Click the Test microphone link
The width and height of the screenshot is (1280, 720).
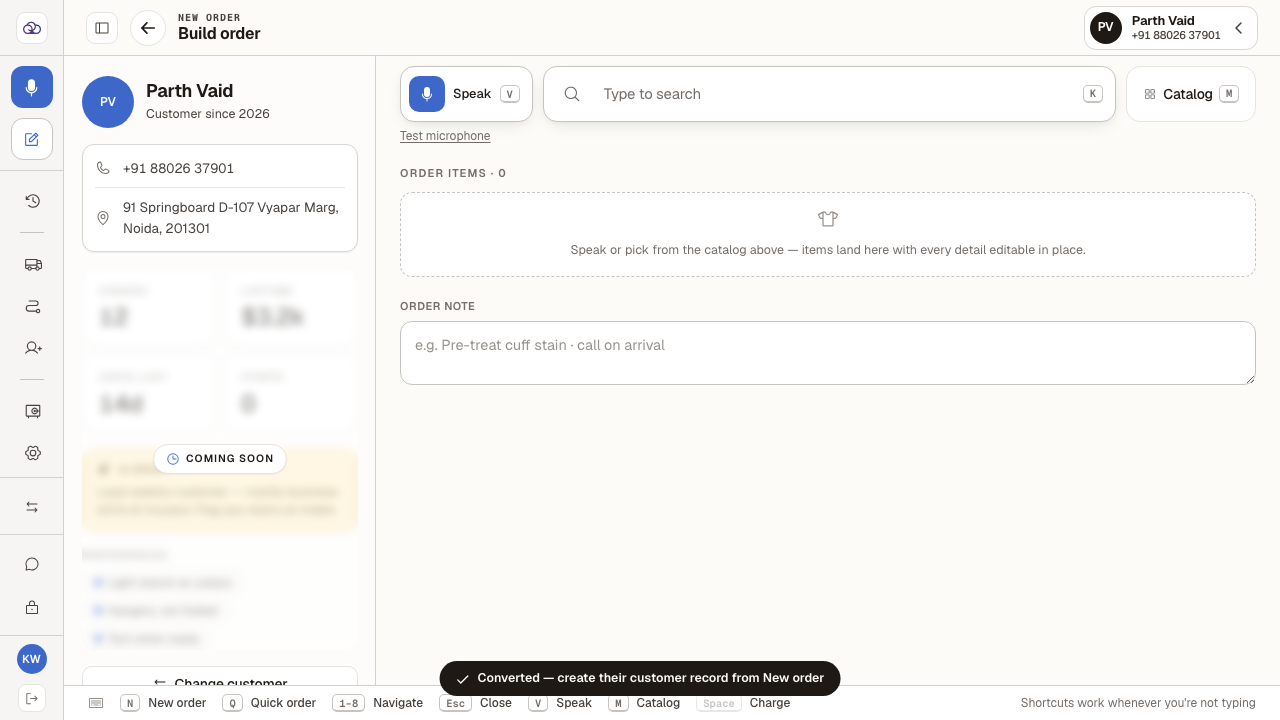pyautogui.click(x=445, y=136)
